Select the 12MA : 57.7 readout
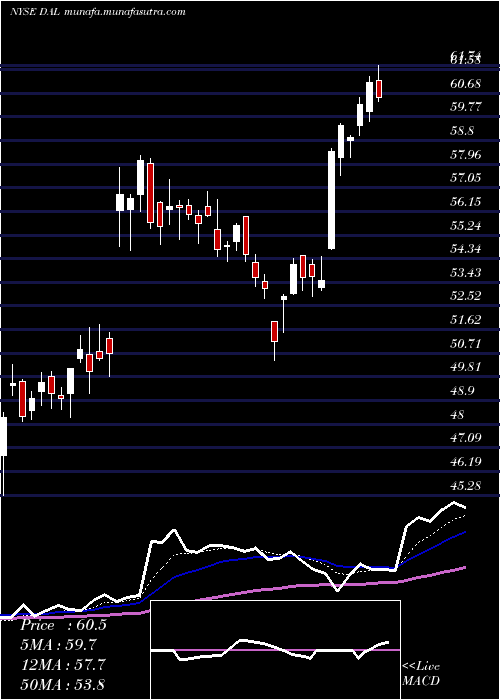Viewport: 500px width, 700px height. pyautogui.click(x=62, y=665)
